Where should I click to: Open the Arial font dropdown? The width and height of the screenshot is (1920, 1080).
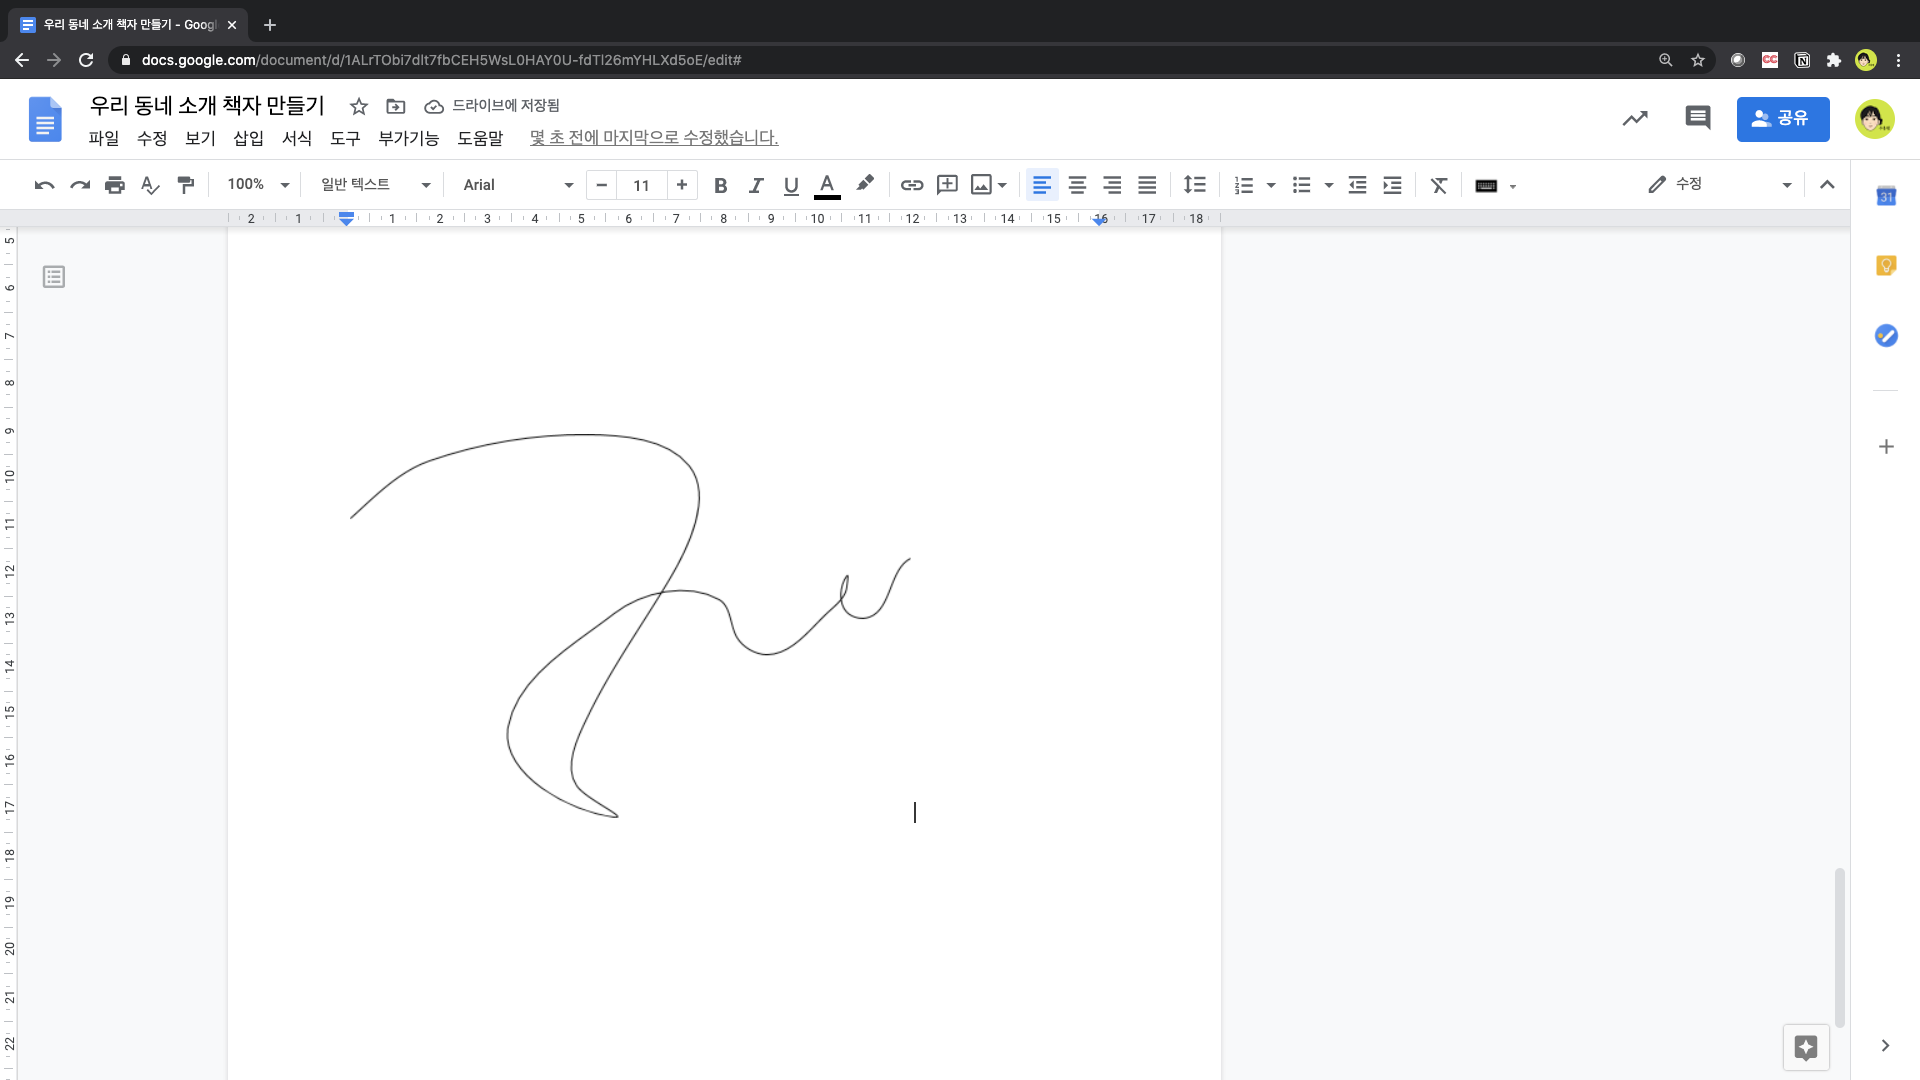[x=518, y=185]
